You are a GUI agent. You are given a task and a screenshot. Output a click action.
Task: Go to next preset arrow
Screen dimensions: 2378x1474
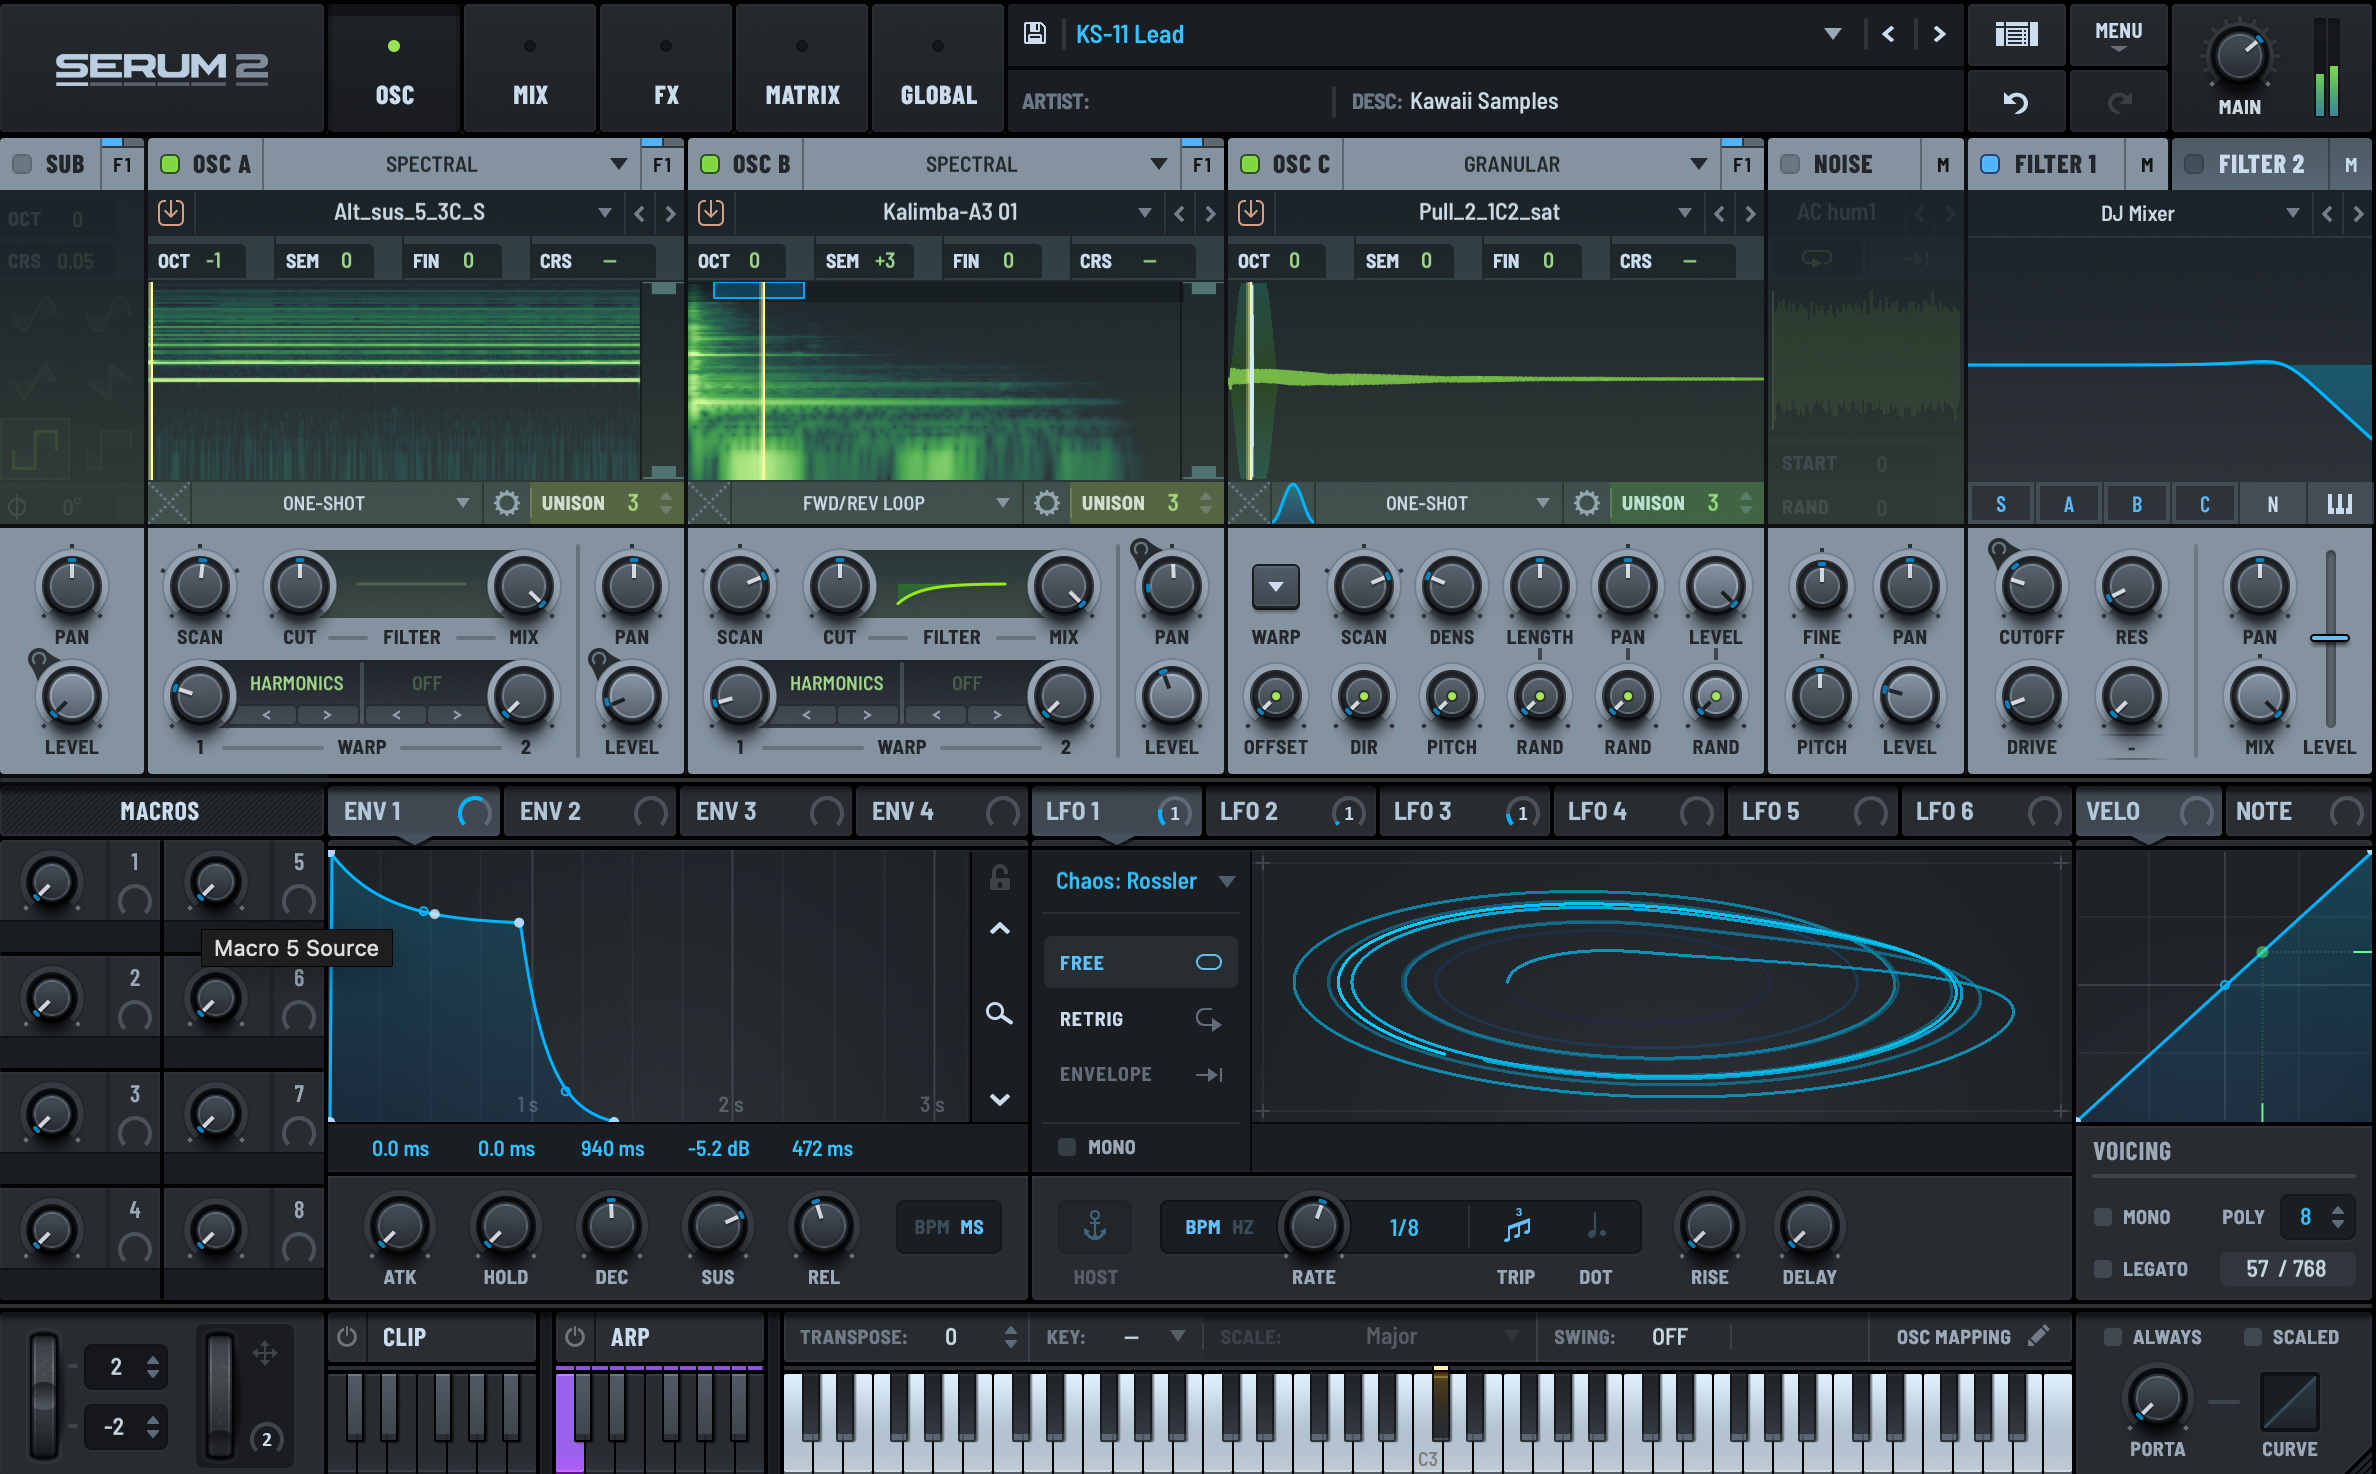point(1939,34)
